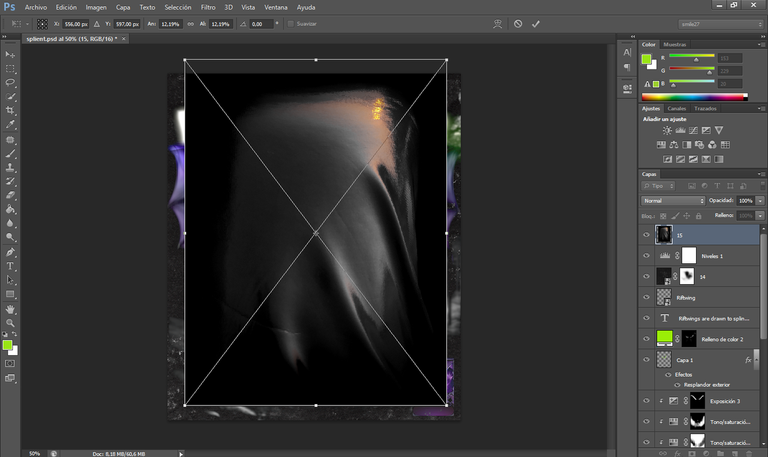Select the Blur tool
768x457 pixels.
click(10, 223)
